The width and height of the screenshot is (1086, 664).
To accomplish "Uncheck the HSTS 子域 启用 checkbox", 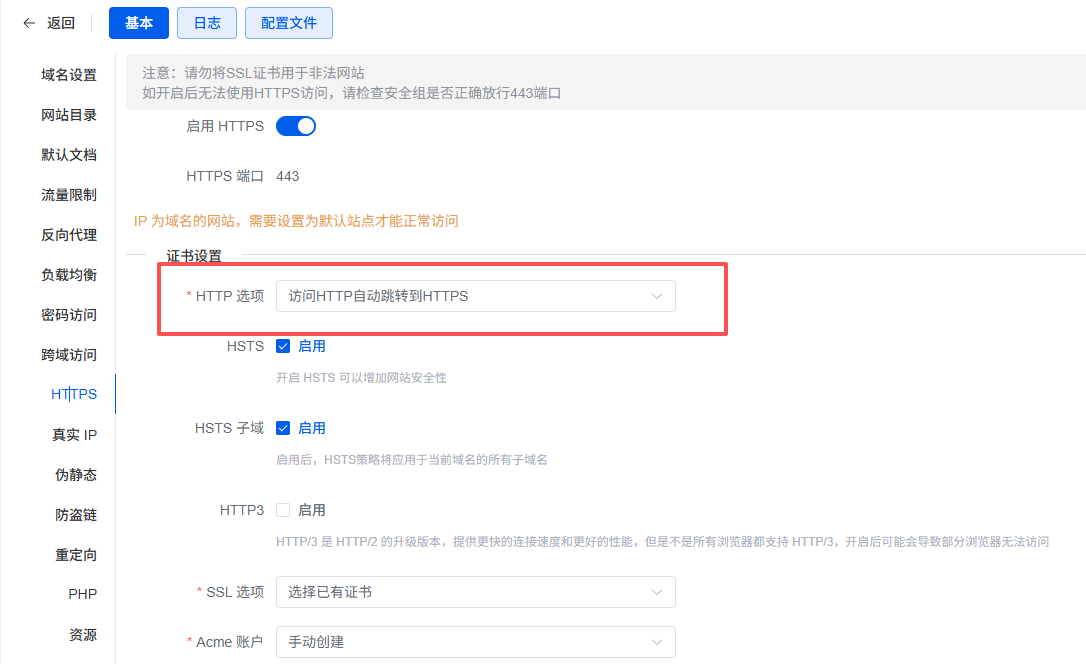I will pos(283,428).
